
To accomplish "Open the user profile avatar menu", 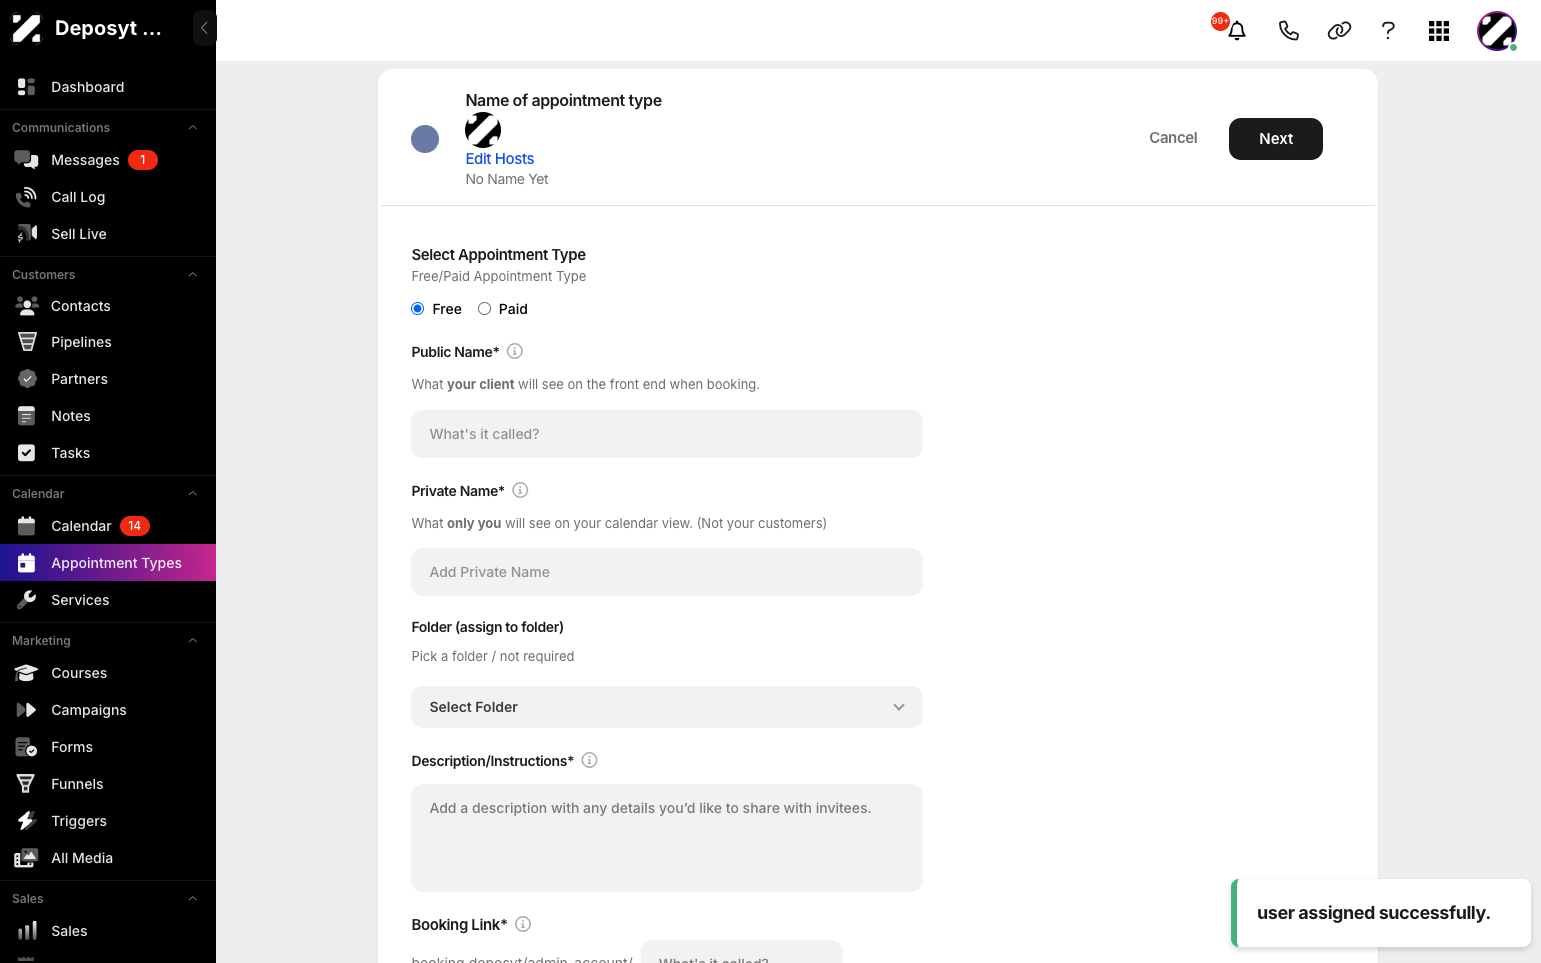I will (x=1497, y=31).
